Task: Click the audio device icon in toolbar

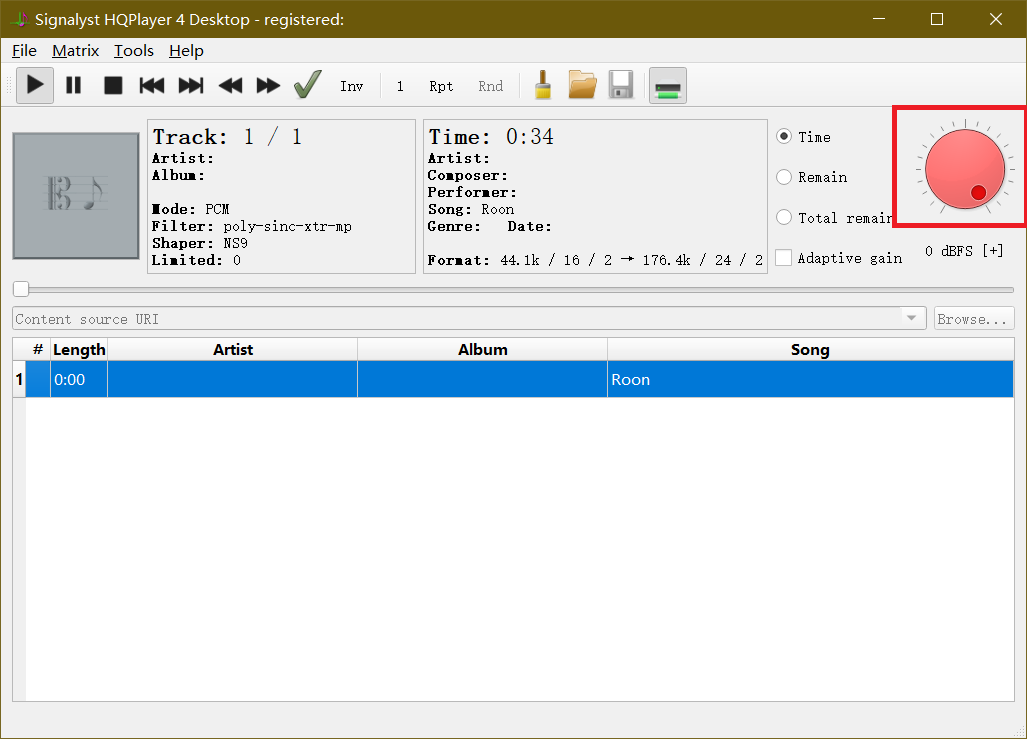Action: coord(667,86)
